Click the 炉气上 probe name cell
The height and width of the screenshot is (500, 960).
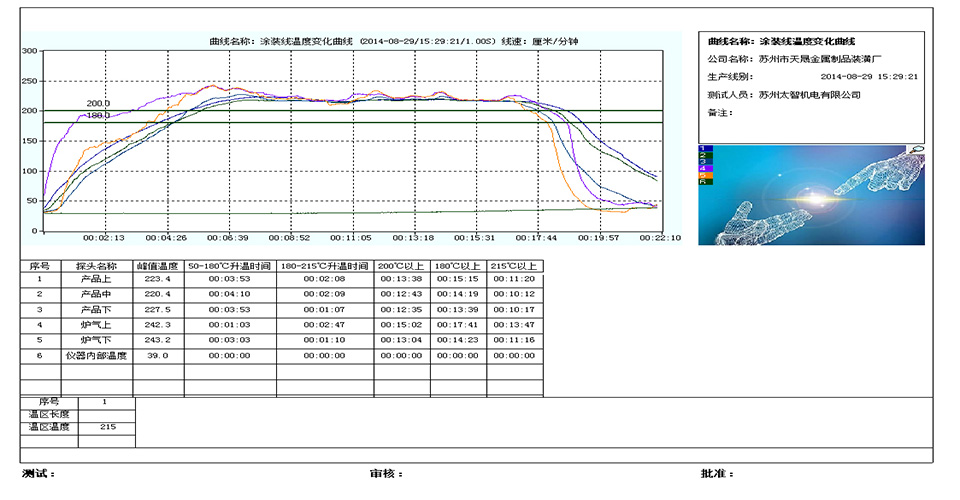tap(96, 325)
